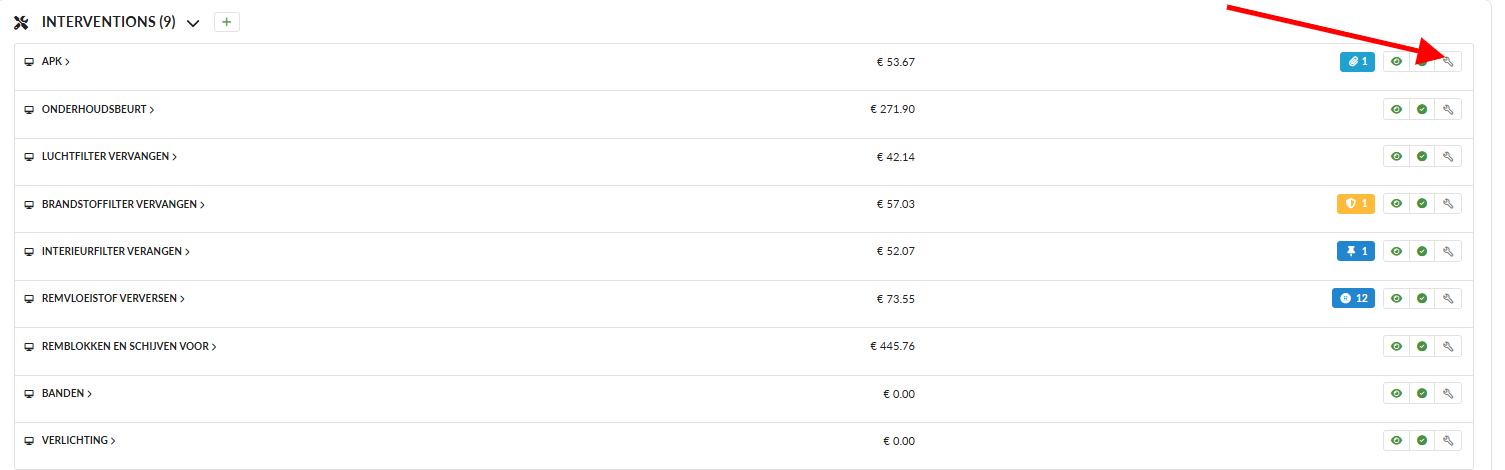
Task: Toggle the eye visibility icon for APK
Action: click(x=1396, y=62)
